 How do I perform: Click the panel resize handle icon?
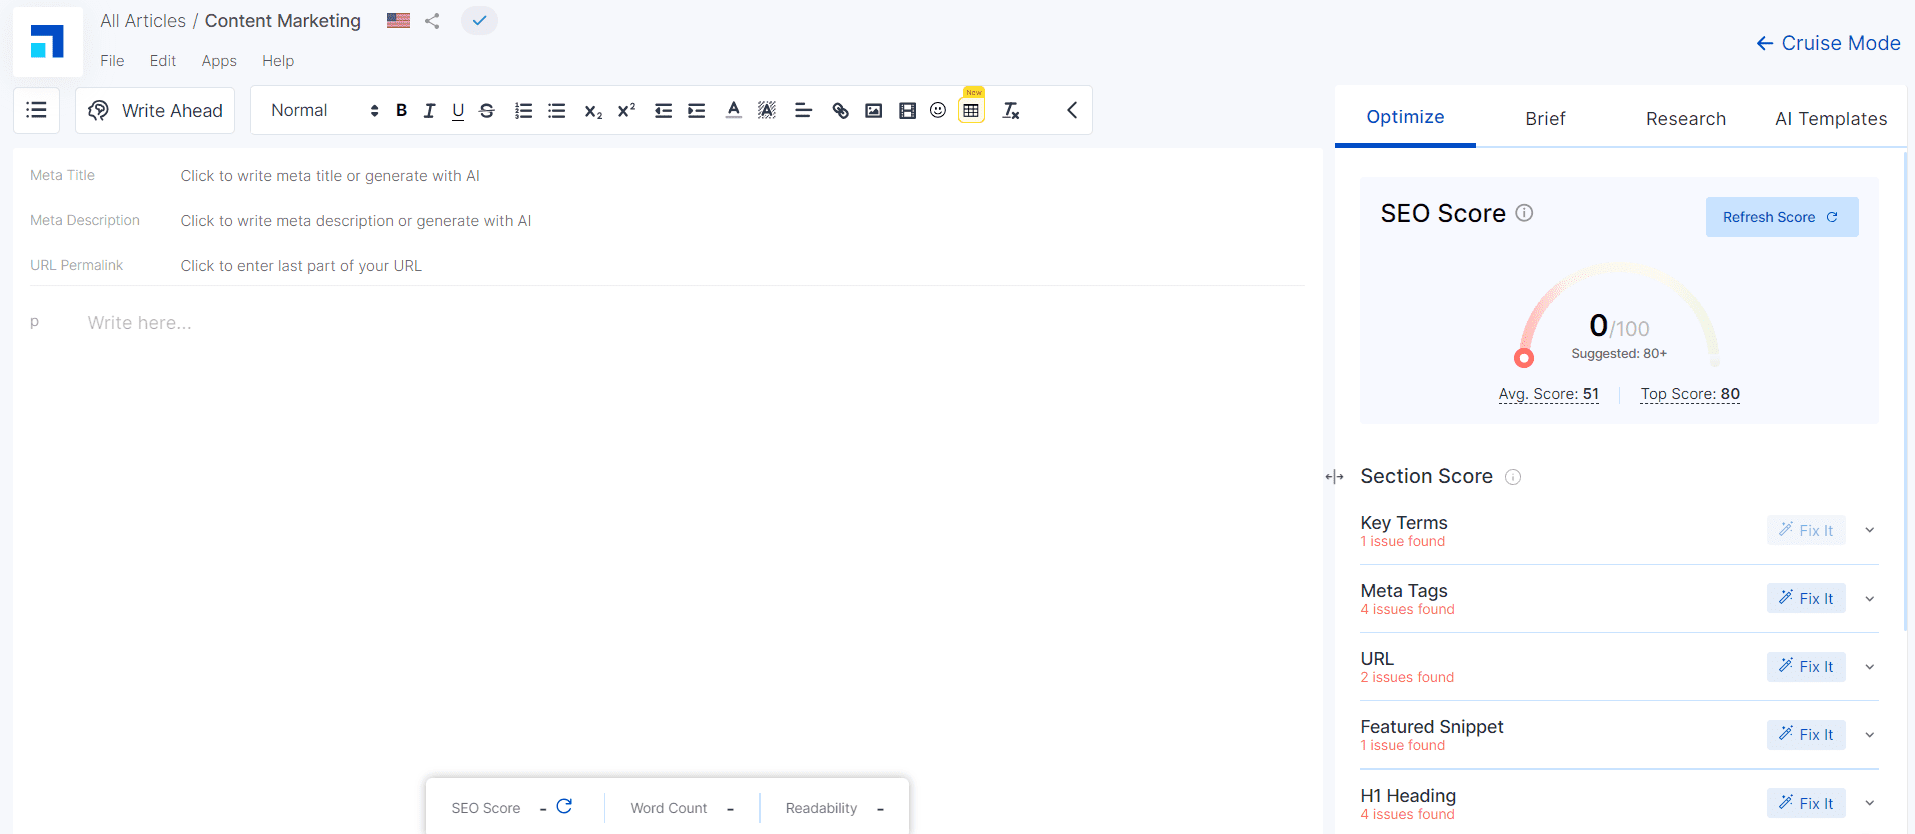pyautogui.click(x=1334, y=477)
